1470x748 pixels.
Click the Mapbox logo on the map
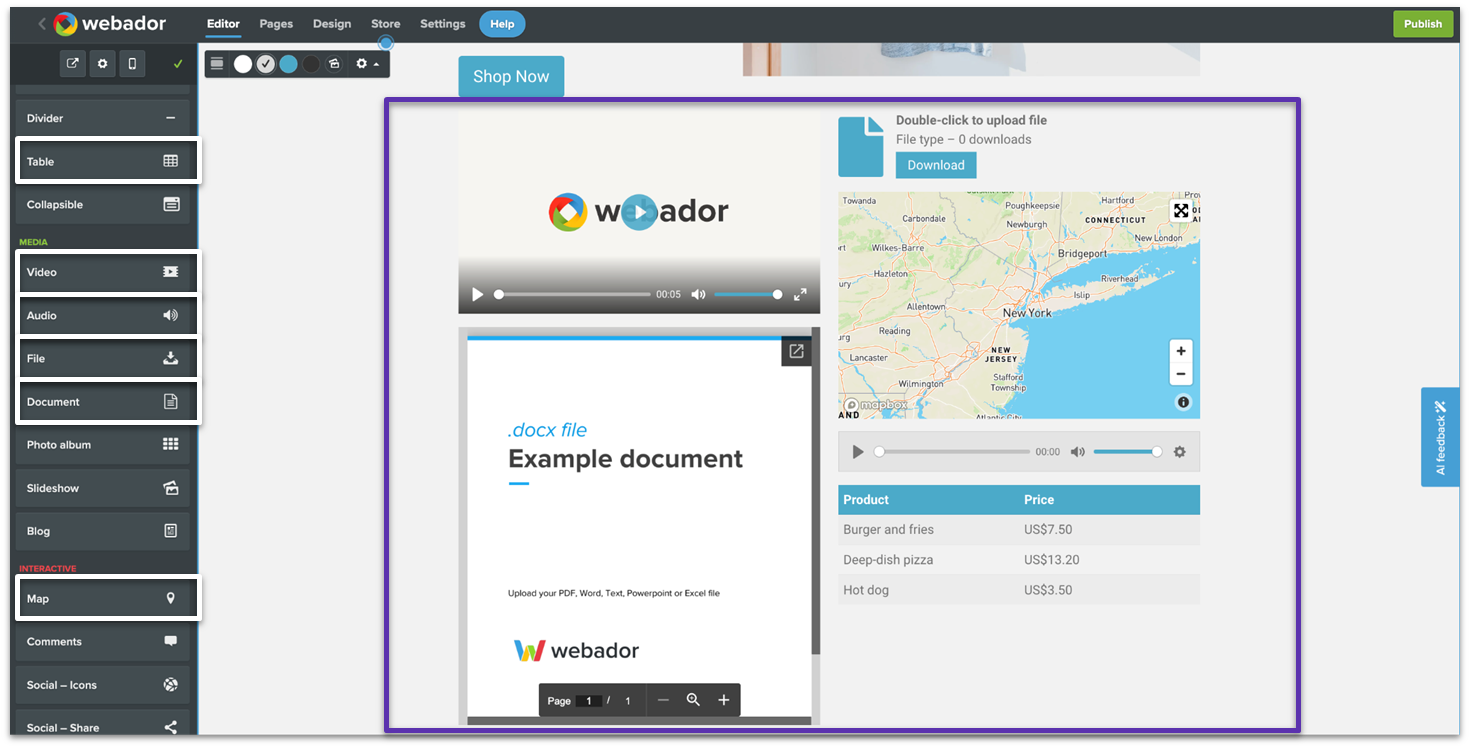click(x=876, y=405)
